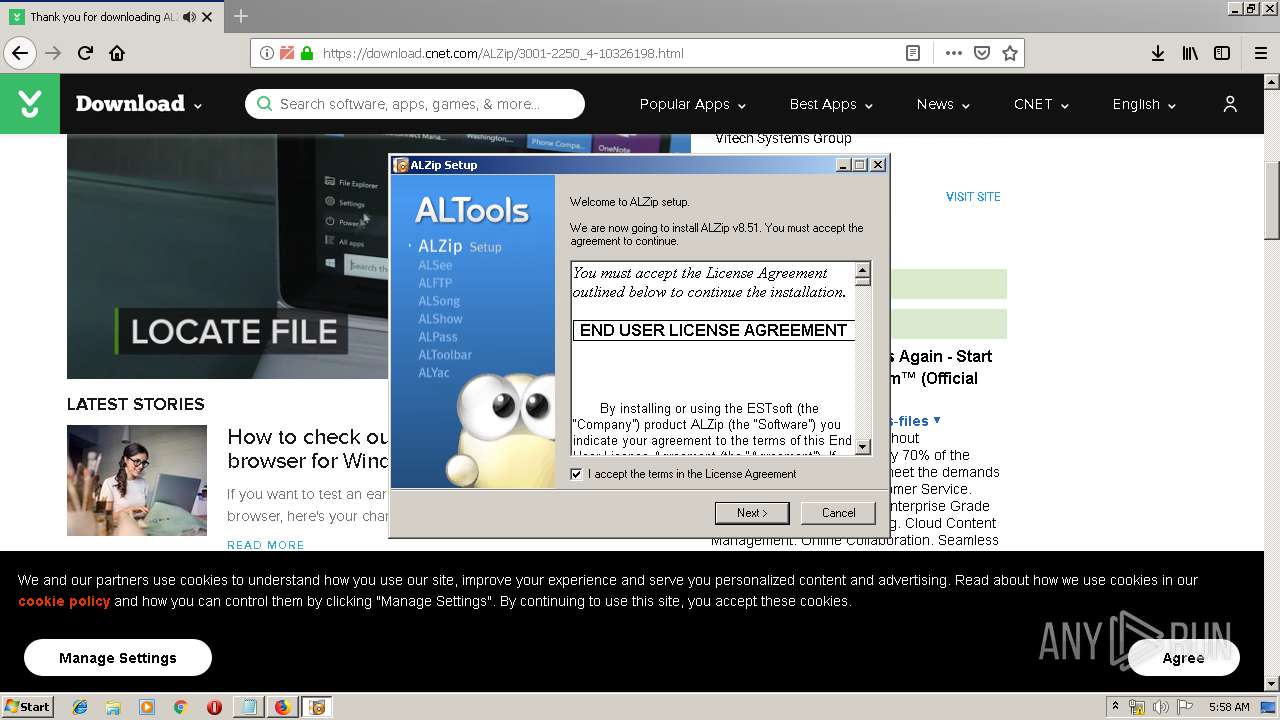Expand the Best Apps menu
Viewport: 1280px width, 720px height.
pos(831,104)
